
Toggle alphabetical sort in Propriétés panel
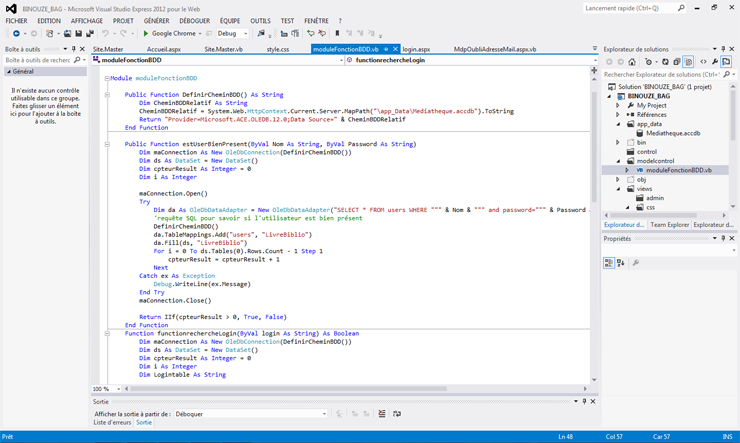click(620, 263)
